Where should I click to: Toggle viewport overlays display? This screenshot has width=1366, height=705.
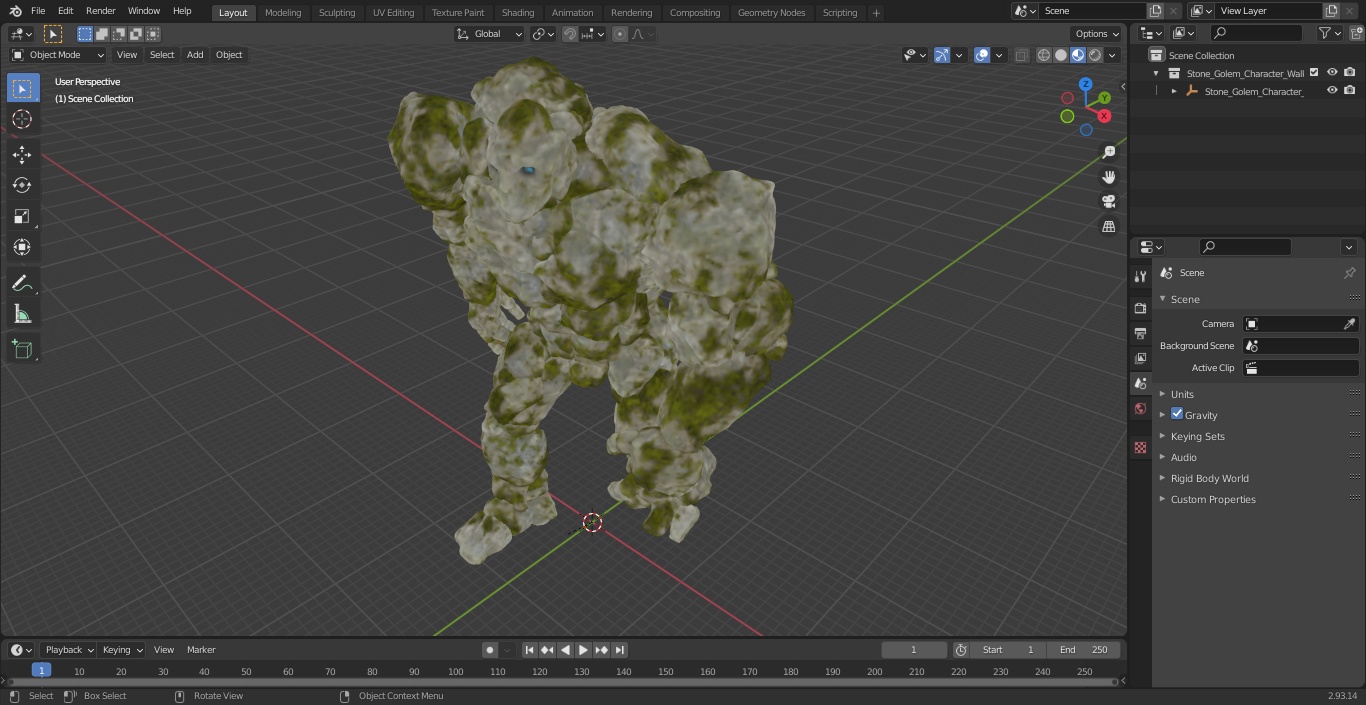click(x=982, y=55)
